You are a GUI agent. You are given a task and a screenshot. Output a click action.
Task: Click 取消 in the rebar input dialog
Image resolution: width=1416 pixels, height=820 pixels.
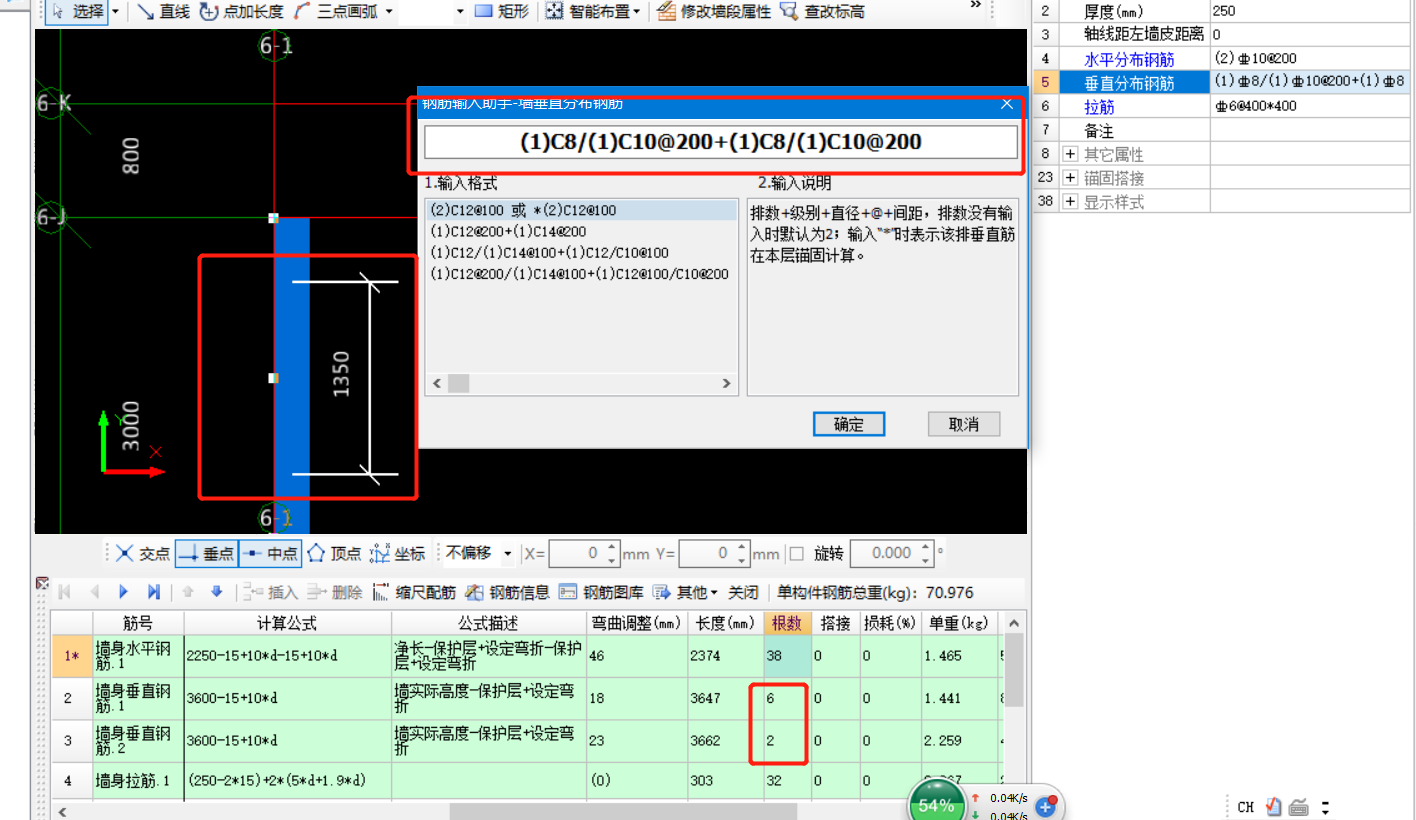tap(964, 424)
